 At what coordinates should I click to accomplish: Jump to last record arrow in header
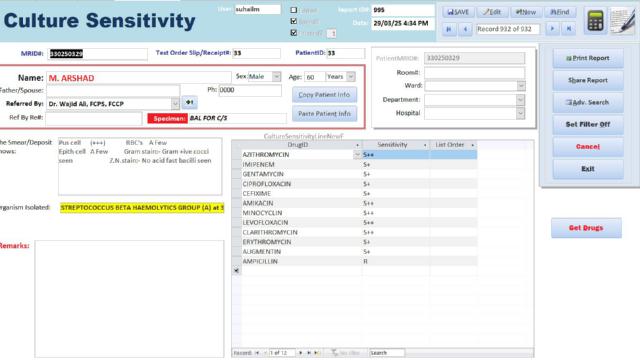tap(569, 29)
